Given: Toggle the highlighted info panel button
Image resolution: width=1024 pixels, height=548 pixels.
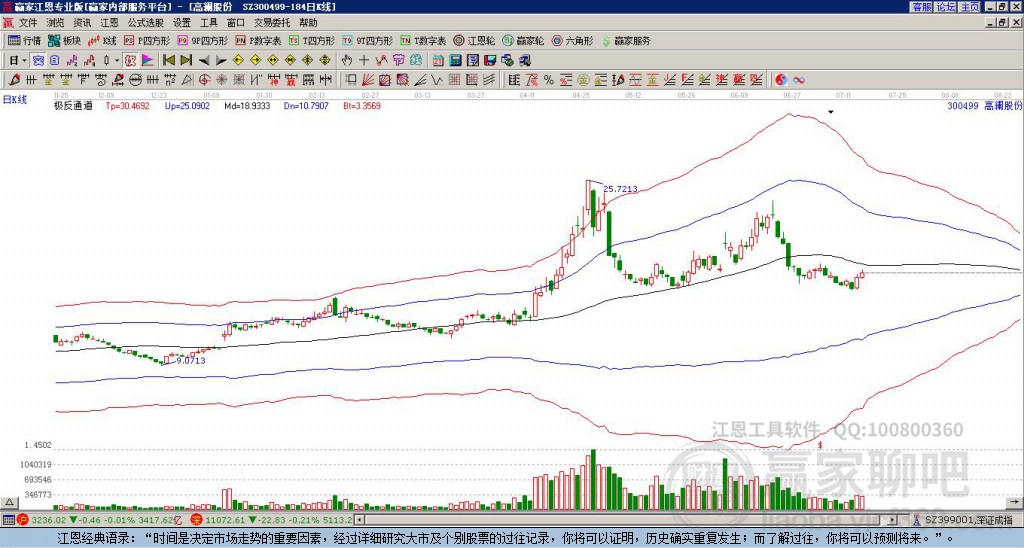Looking at the screenshot, I should (x=39, y=60).
